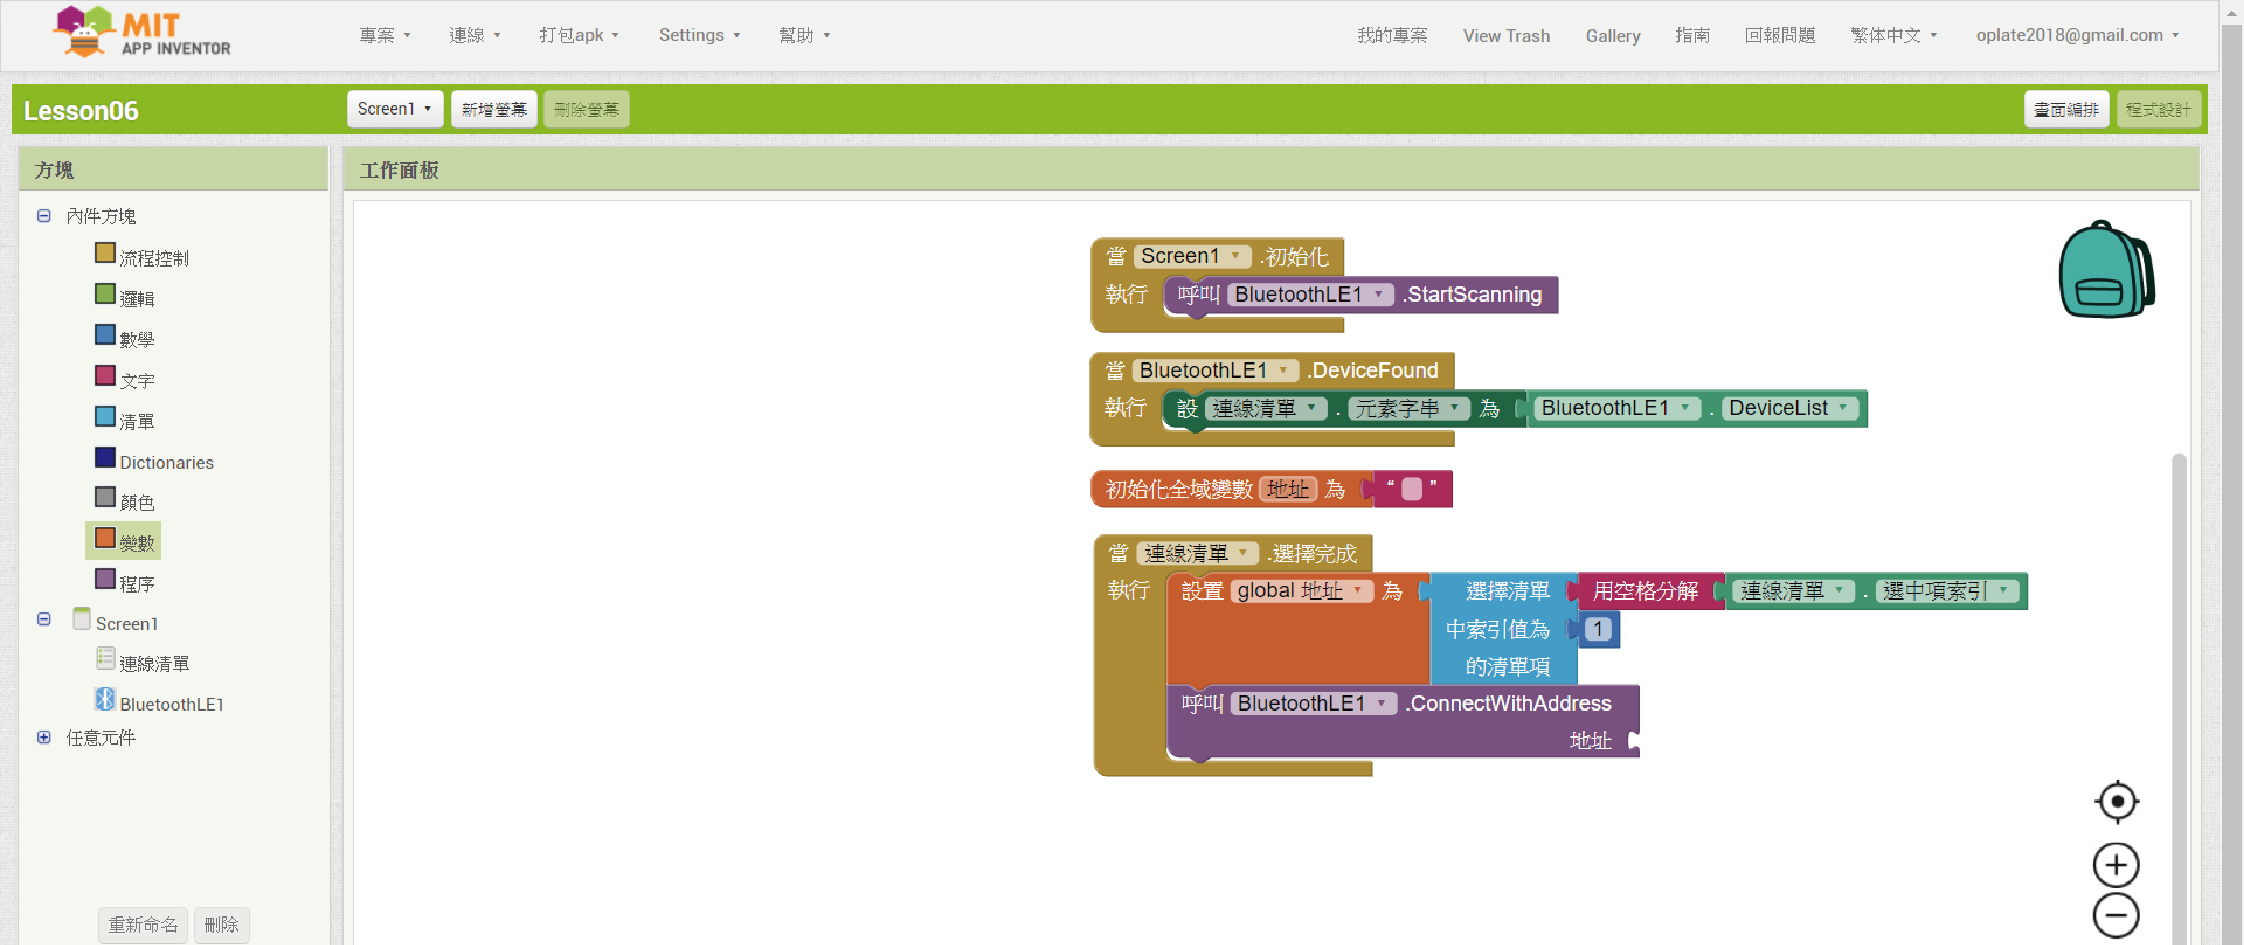
Task: Select the 連線清單 list component icon
Action: (106, 659)
